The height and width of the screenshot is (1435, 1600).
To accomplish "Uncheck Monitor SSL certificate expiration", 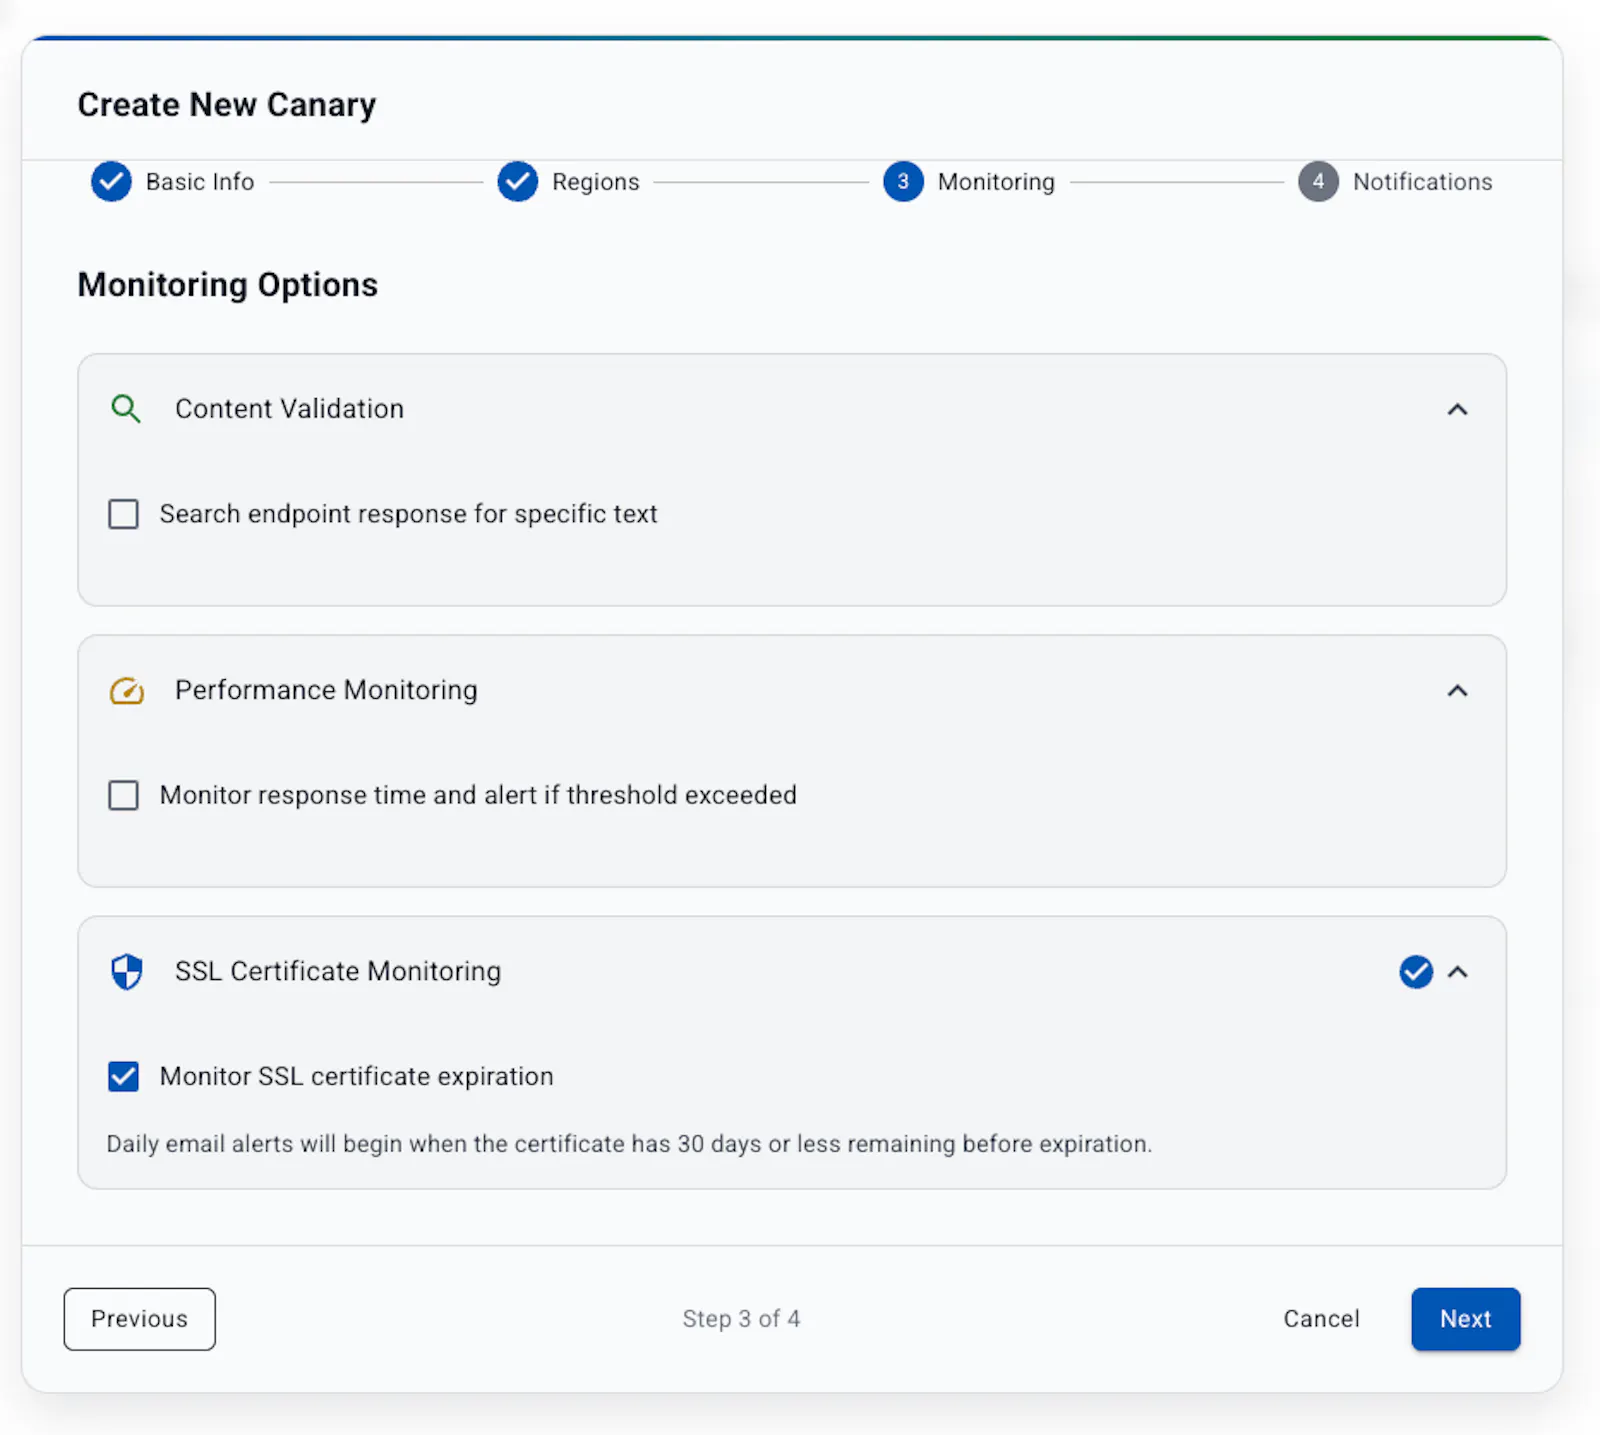I will pyautogui.click(x=123, y=1077).
